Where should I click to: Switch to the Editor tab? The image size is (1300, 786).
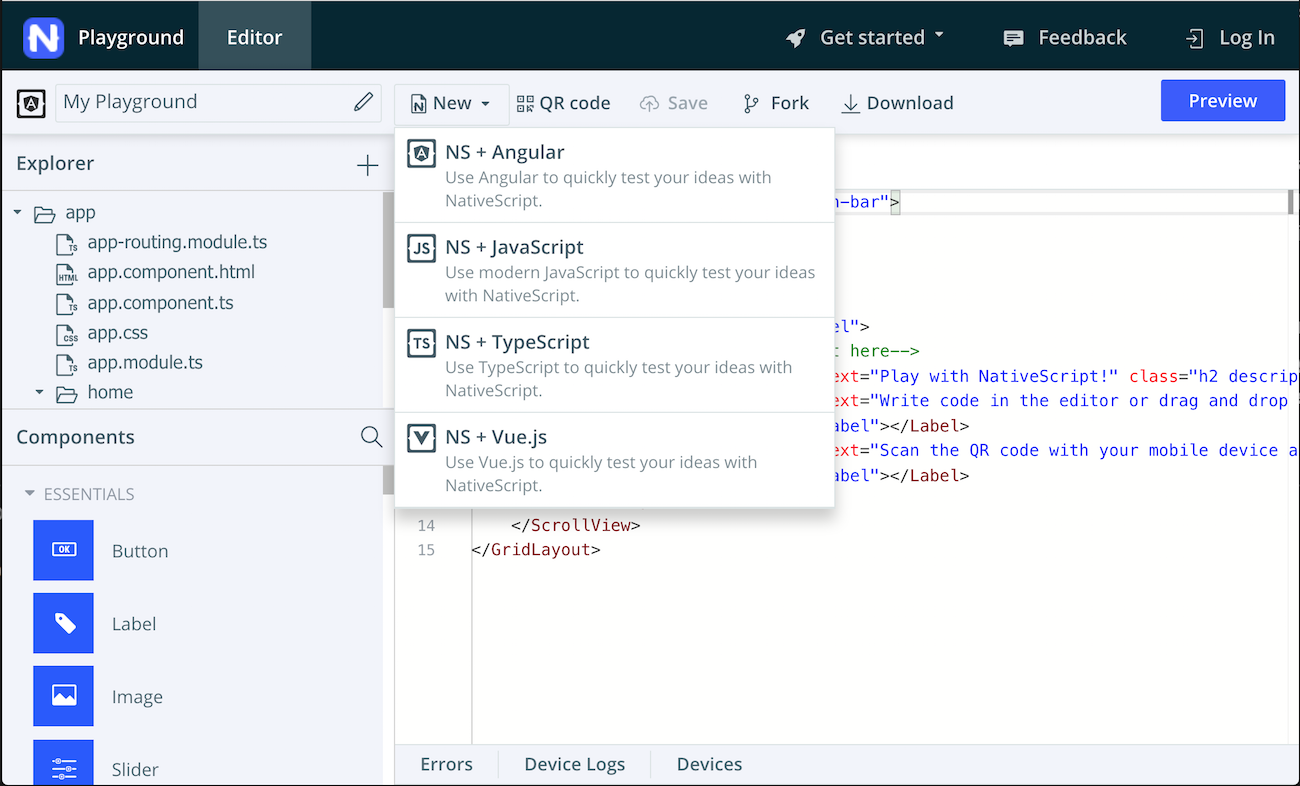click(255, 37)
